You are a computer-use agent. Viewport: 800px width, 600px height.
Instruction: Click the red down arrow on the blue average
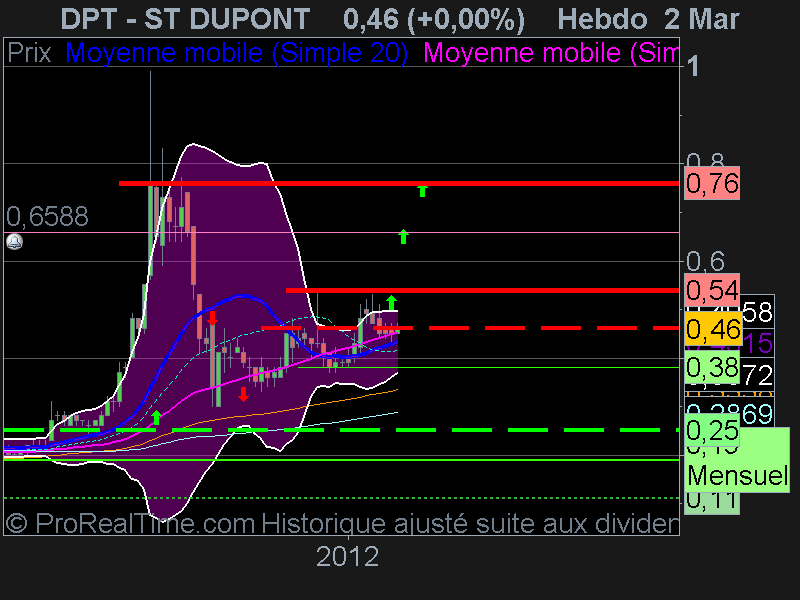click(x=212, y=319)
